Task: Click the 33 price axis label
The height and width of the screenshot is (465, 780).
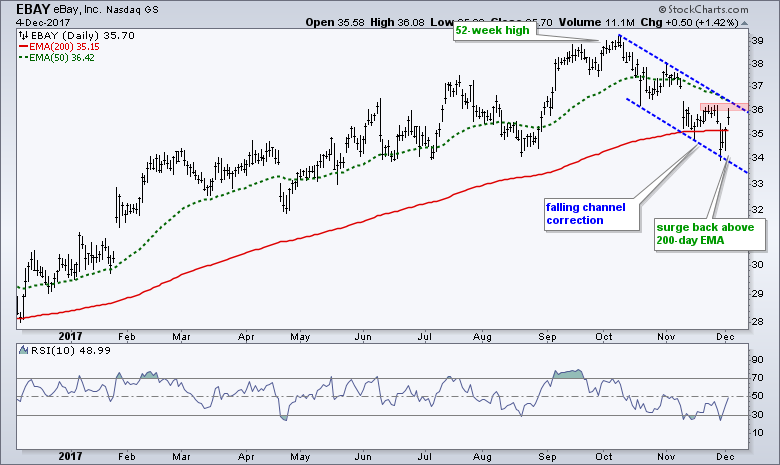Action: [757, 184]
